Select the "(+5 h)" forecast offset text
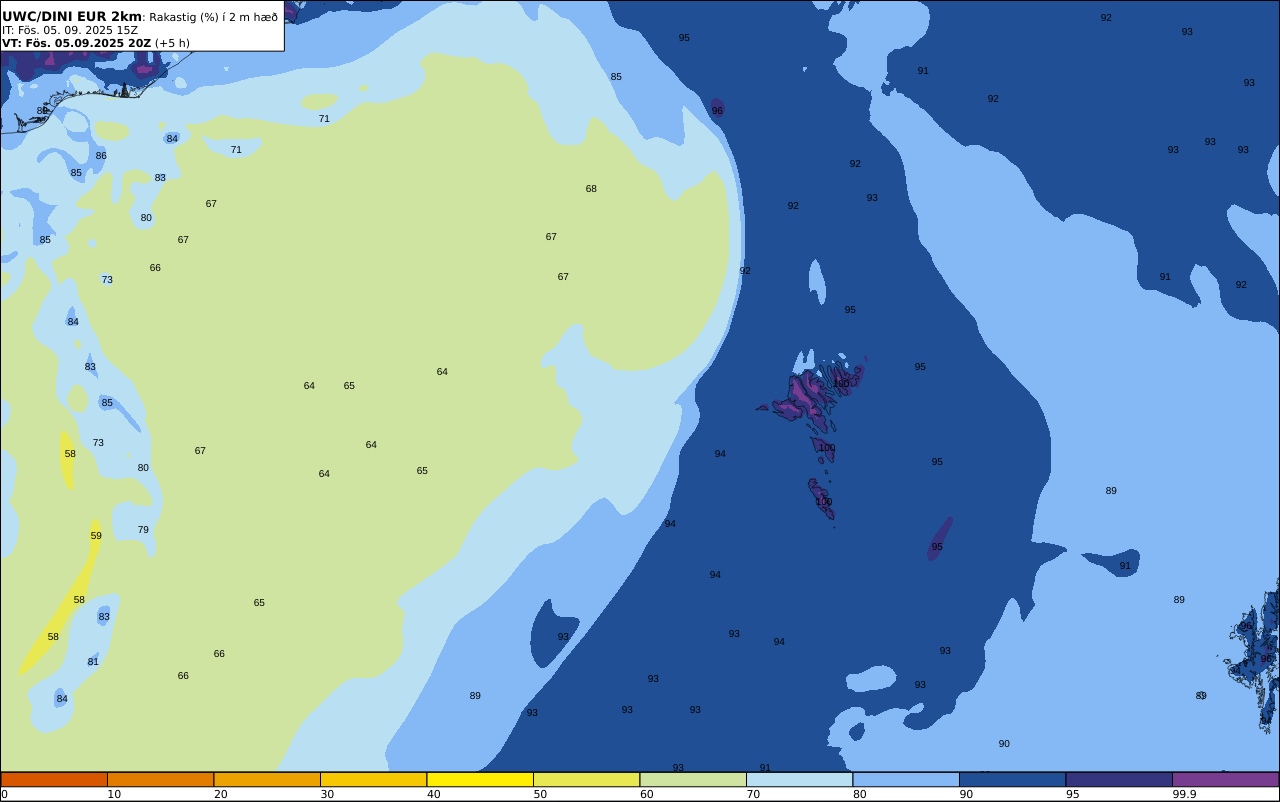The height and width of the screenshot is (802, 1280). pos(172,43)
